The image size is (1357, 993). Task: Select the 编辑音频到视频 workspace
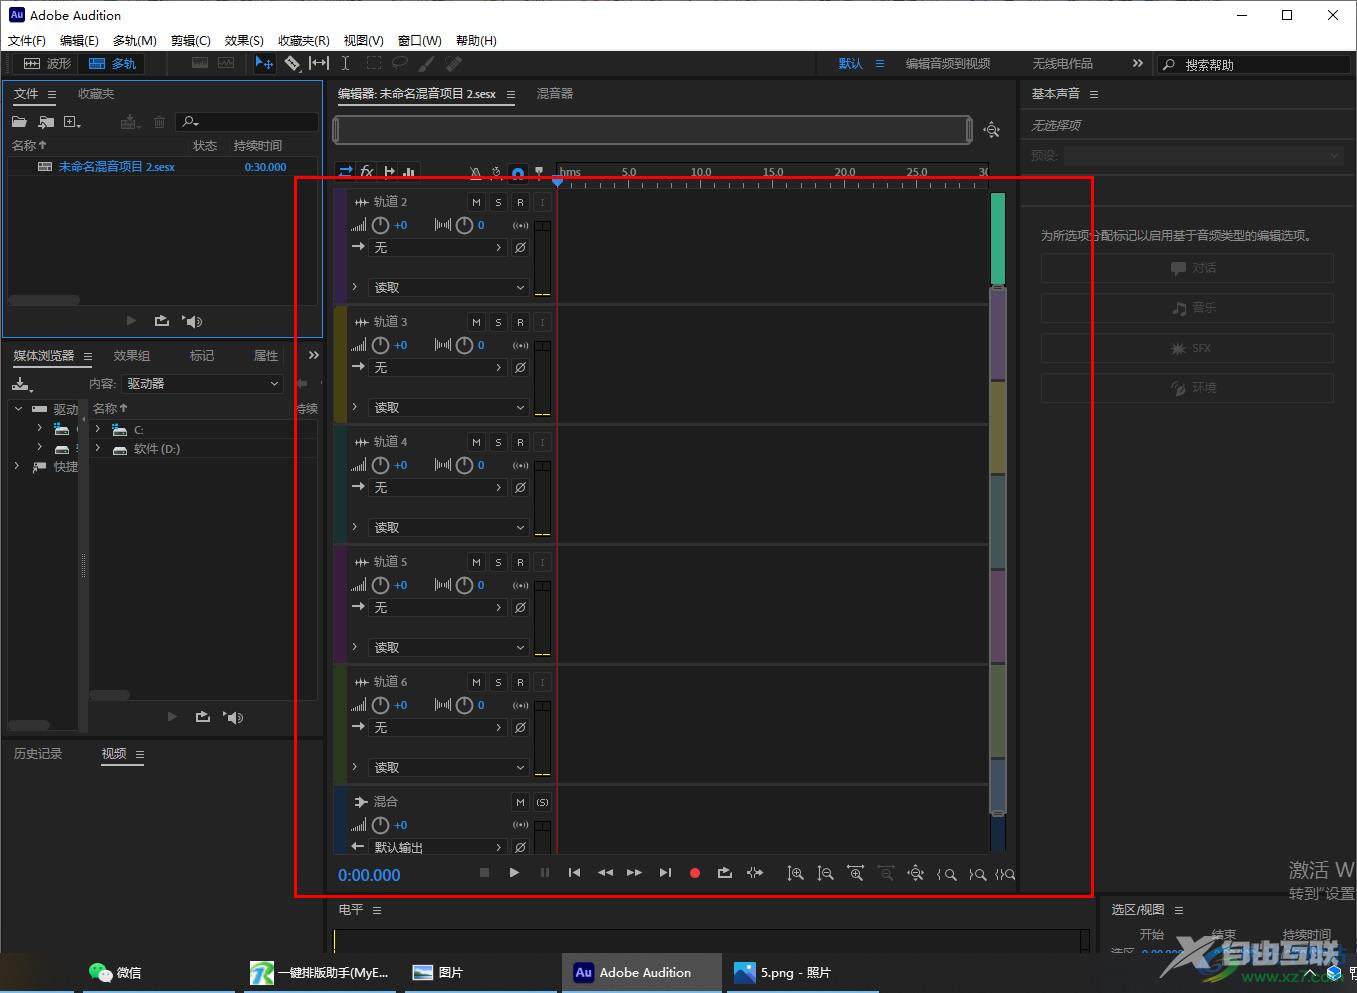coord(948,63)
